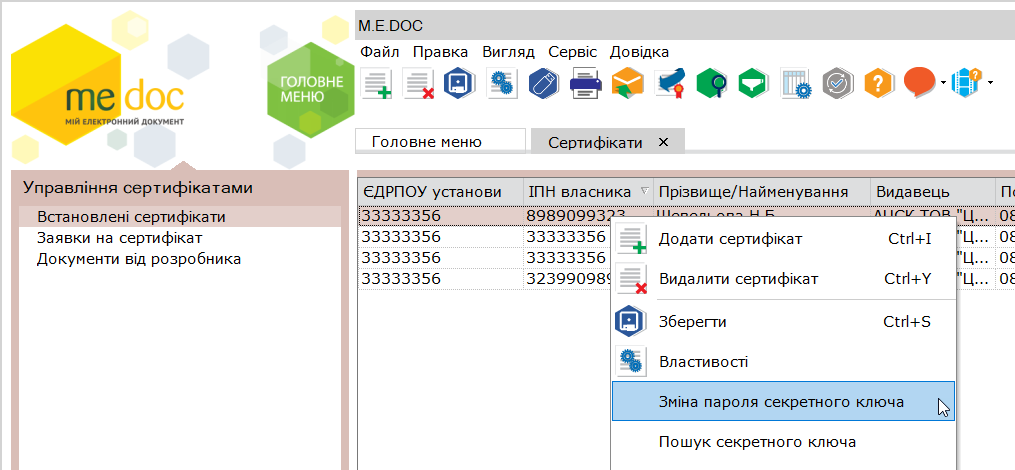
Task: Click the ЄДРПОУ установи column header
Action: coord(441,192)
